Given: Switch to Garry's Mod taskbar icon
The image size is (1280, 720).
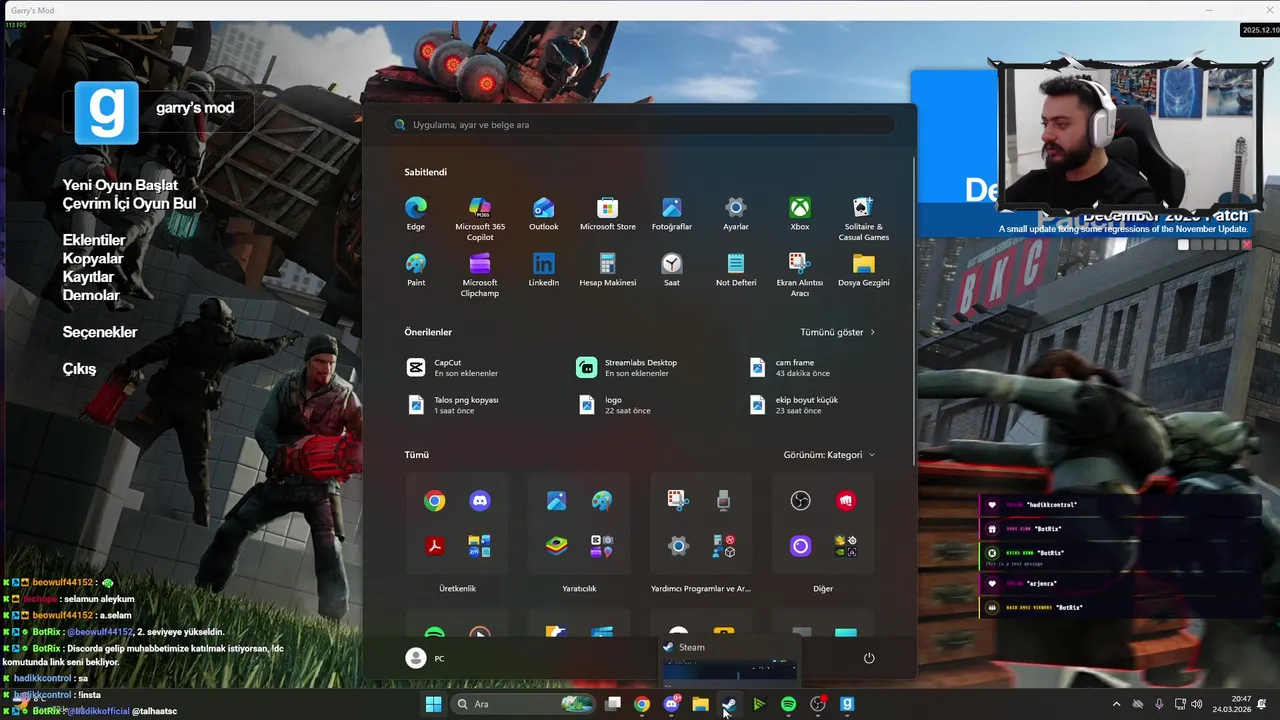Looking at the screenshot, I should tap(847, 704).
